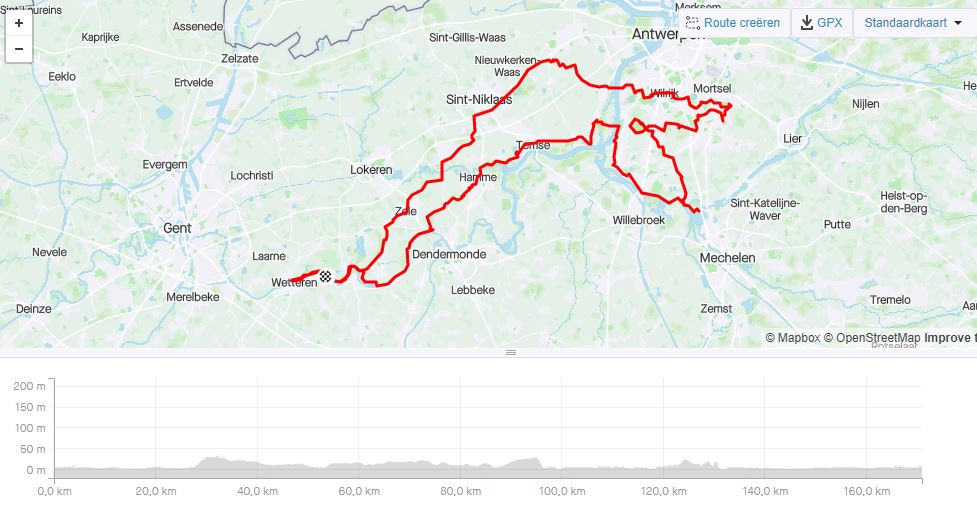This screenshot has width=977, height=515.
Task: Open the Mapbox attribution link
Action: [x=793, y=338]
